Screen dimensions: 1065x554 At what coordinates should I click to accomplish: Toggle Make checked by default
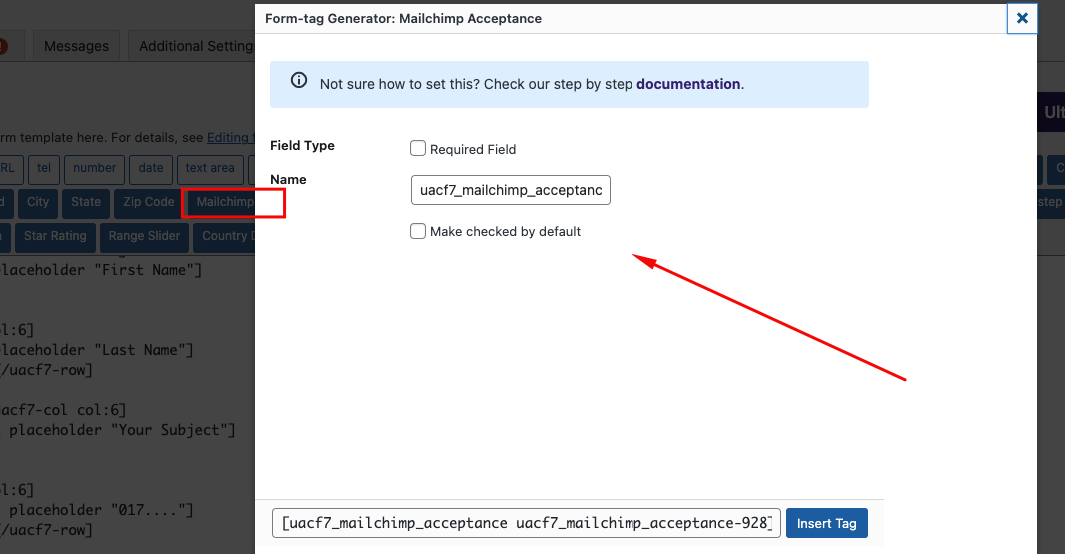pyautogui.click(x=418, y=232)
